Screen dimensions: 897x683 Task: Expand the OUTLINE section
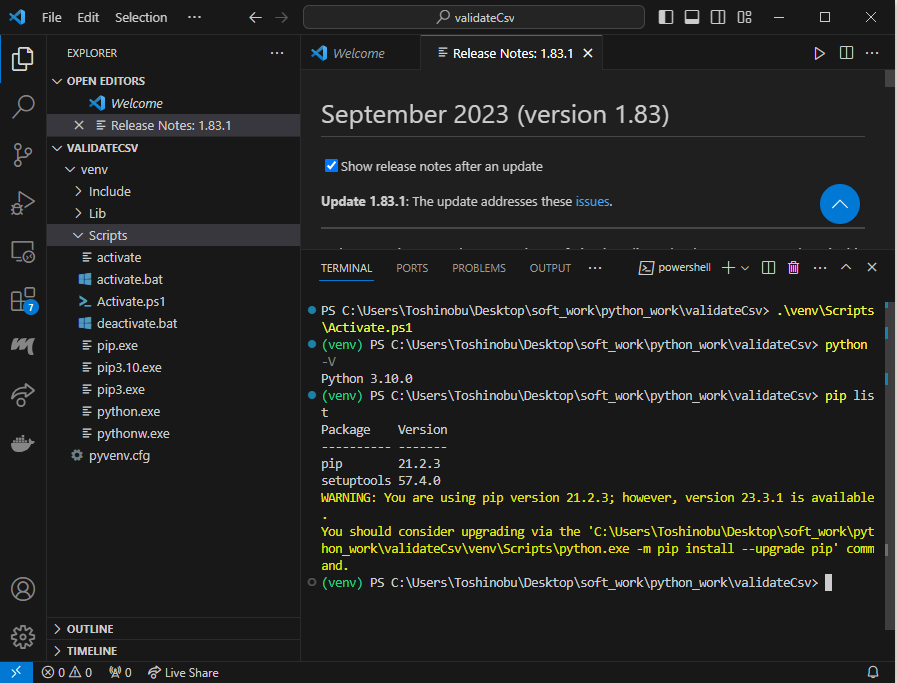90,628
